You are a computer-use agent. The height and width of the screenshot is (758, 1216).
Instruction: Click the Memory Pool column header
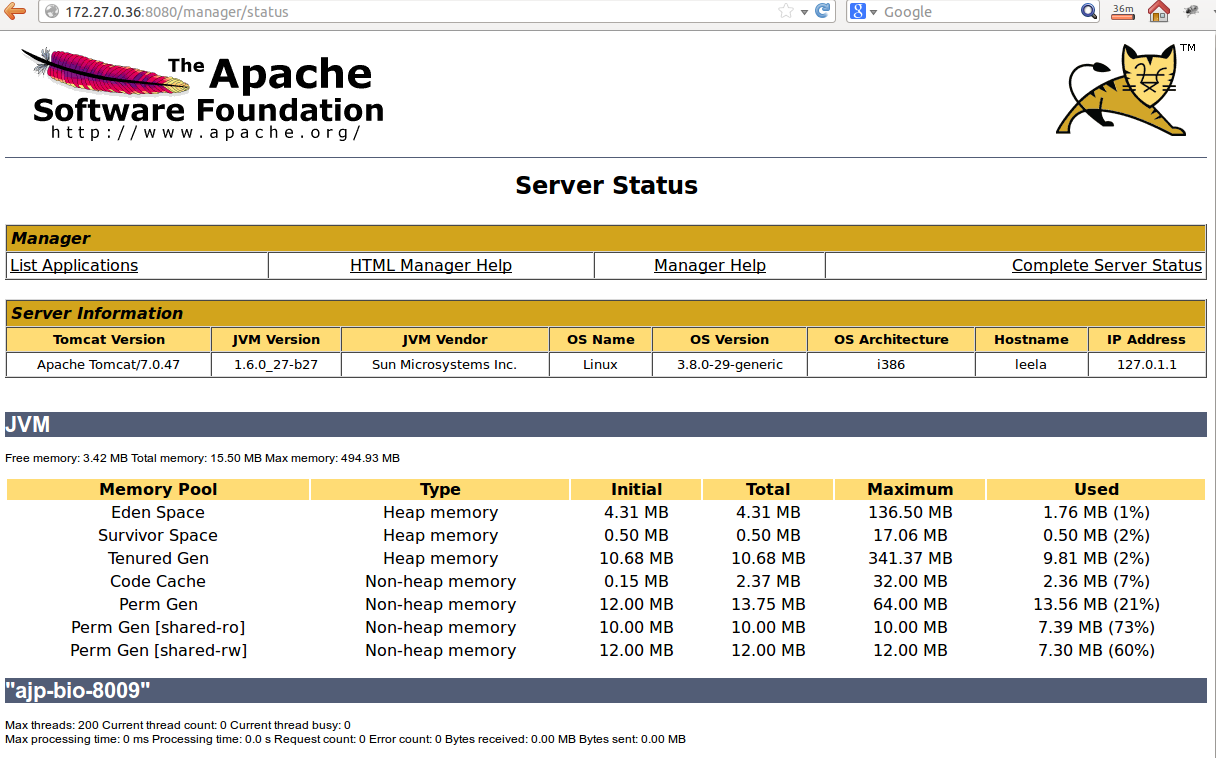coord(158,489)
